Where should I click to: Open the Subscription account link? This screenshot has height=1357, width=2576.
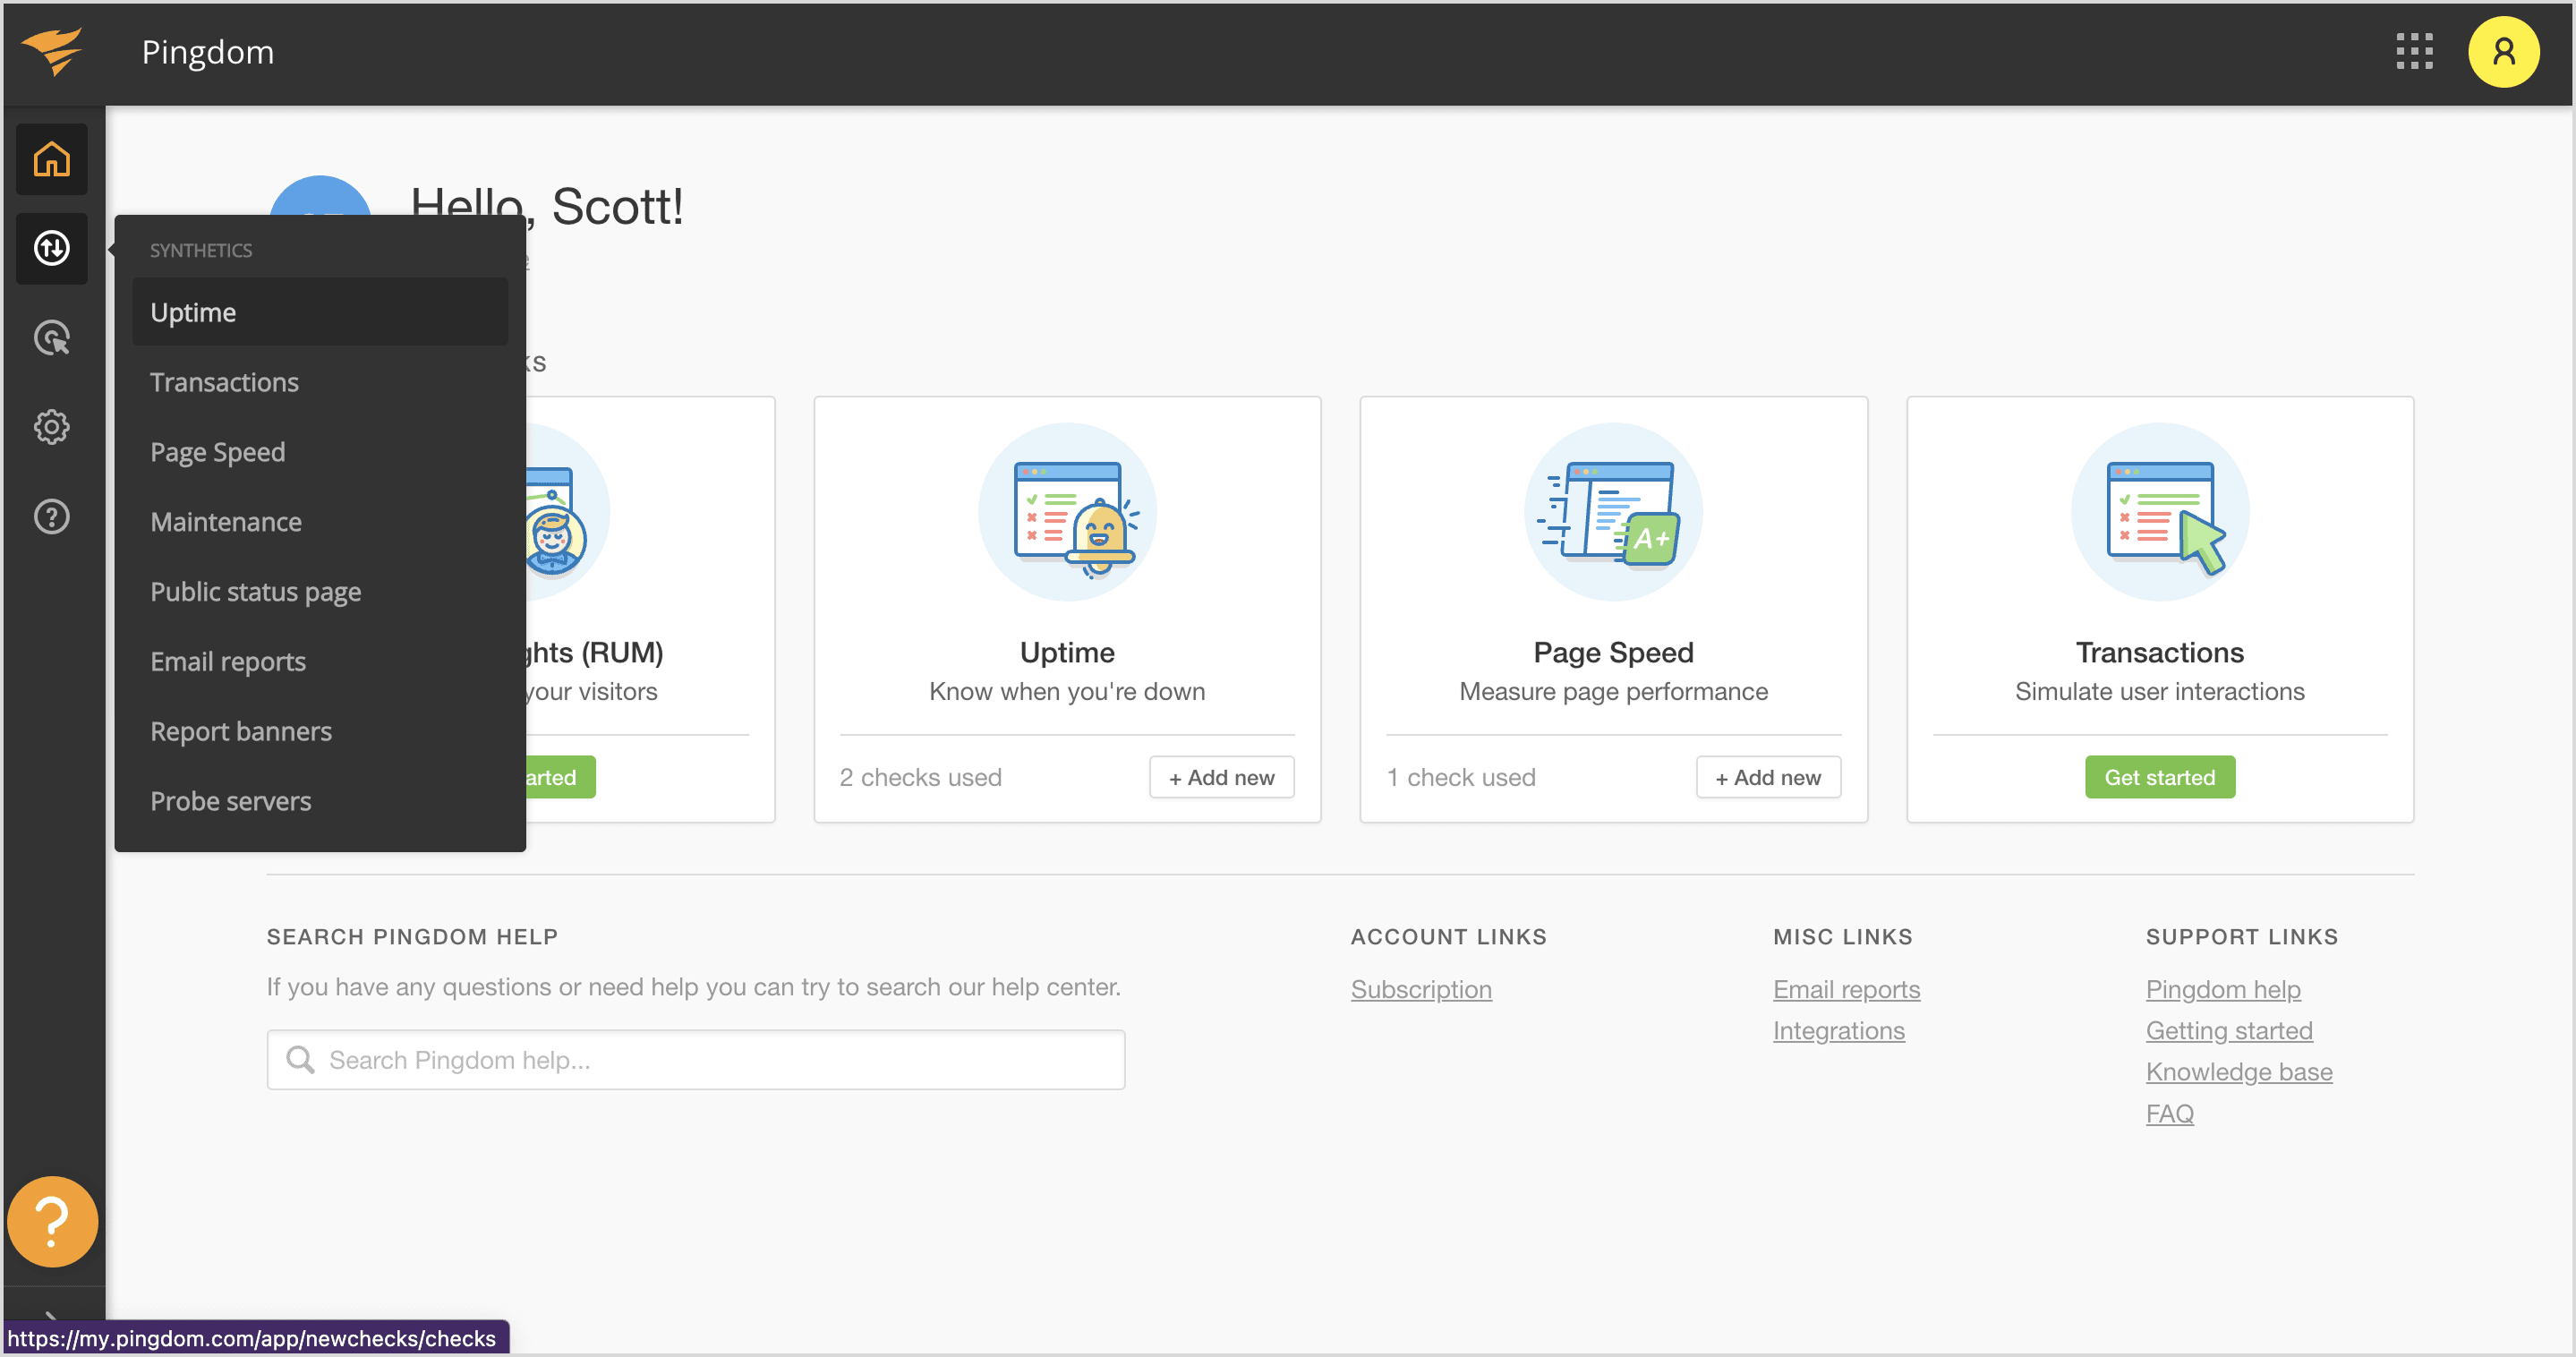point(1421,989)
